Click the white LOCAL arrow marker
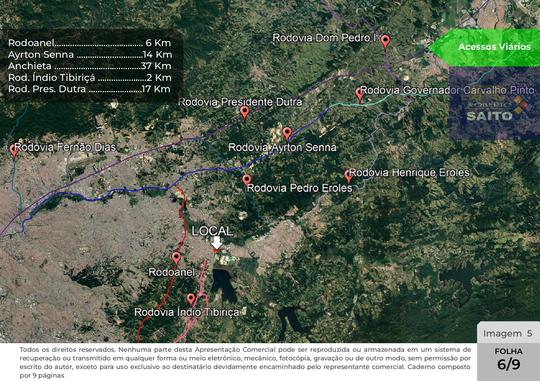 pyautogui.click(x=216, y=243)
